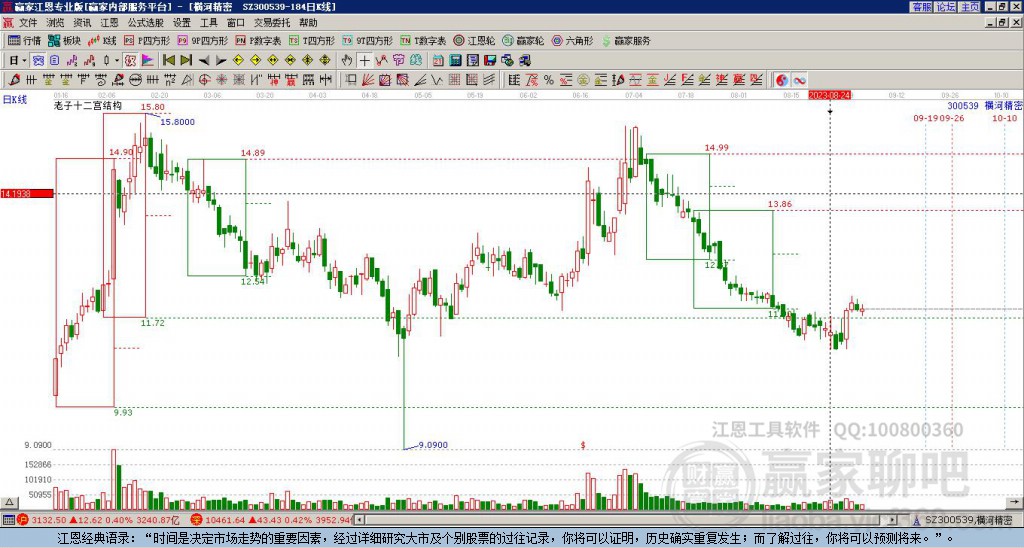Open 赢家服务 from the toolbar

point(626,40)
